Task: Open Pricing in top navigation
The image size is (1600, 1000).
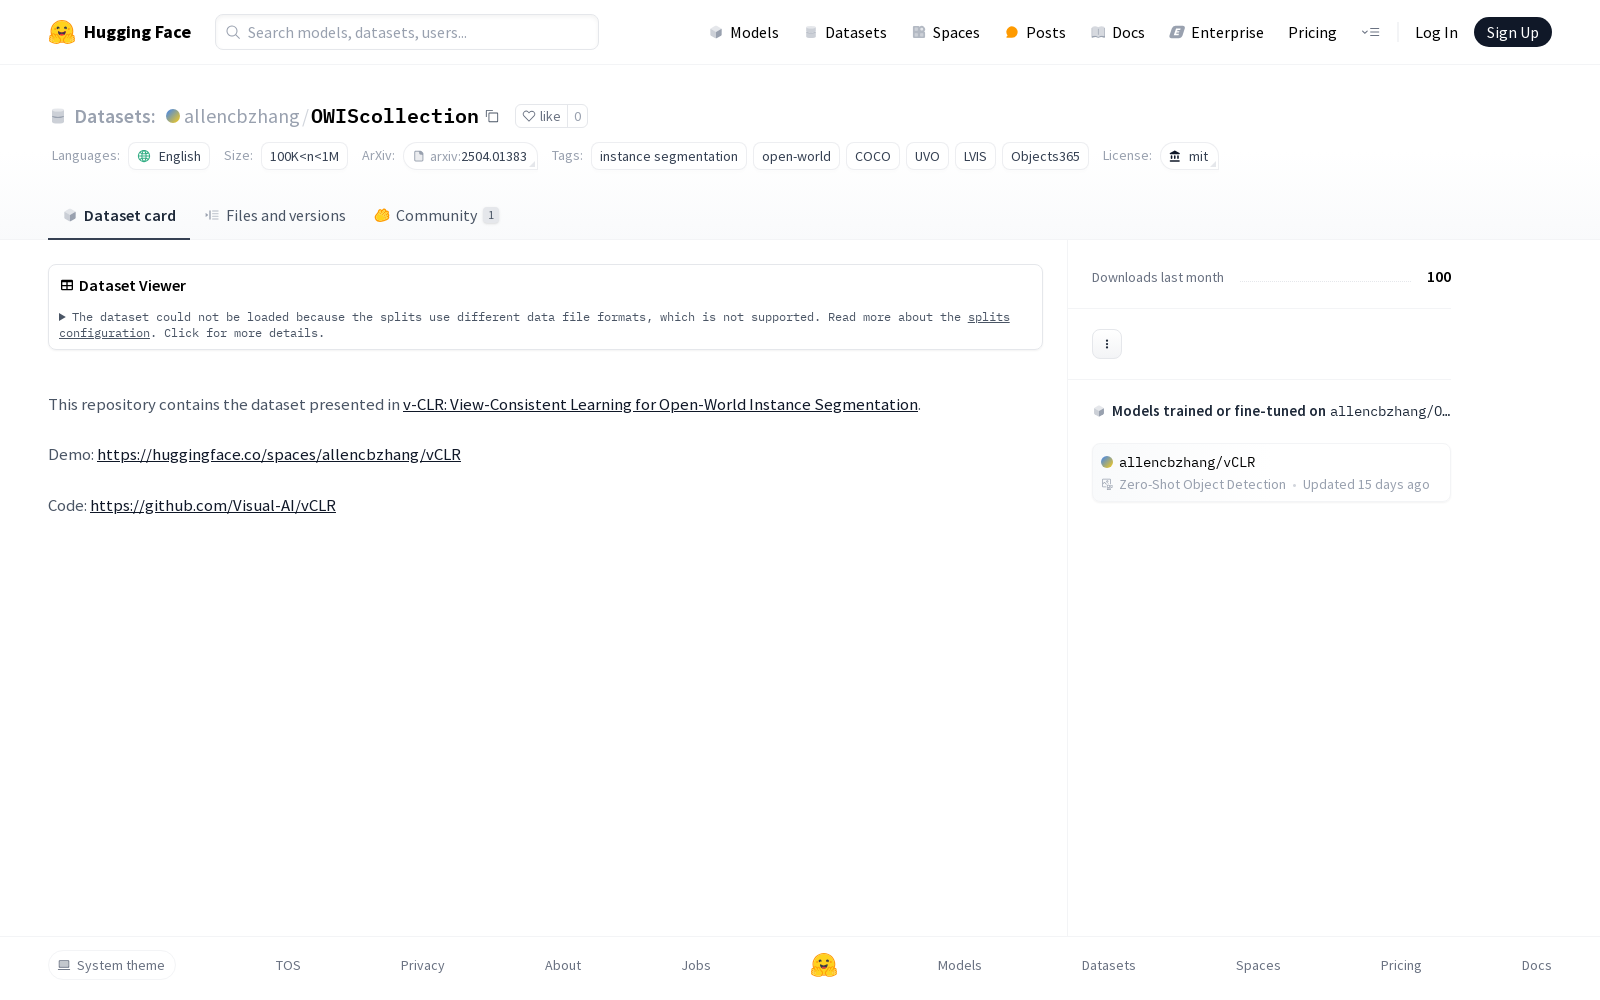Action: pos(1312,32)
